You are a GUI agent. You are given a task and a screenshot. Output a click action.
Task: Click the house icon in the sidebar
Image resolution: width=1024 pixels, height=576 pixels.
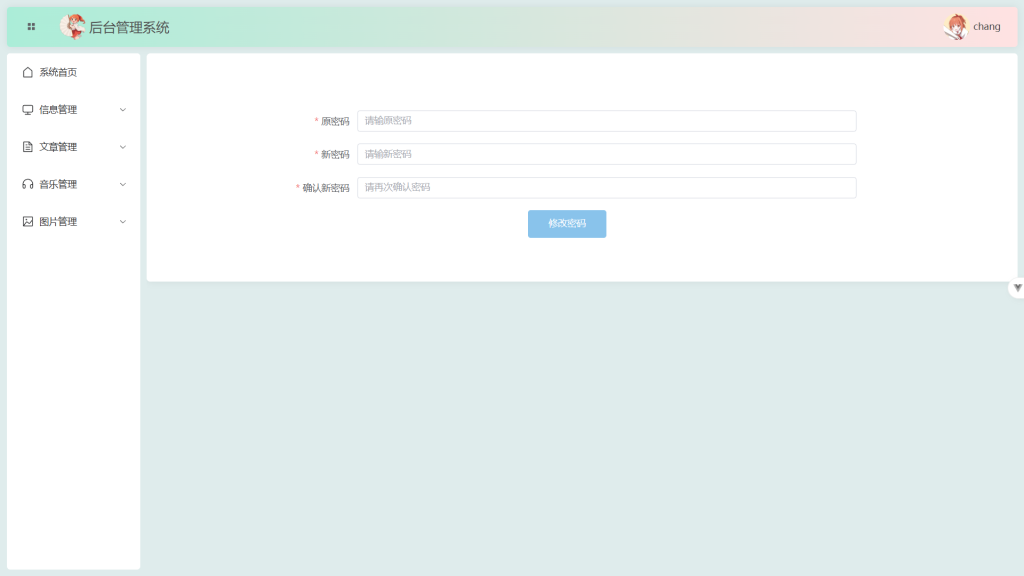28,72
